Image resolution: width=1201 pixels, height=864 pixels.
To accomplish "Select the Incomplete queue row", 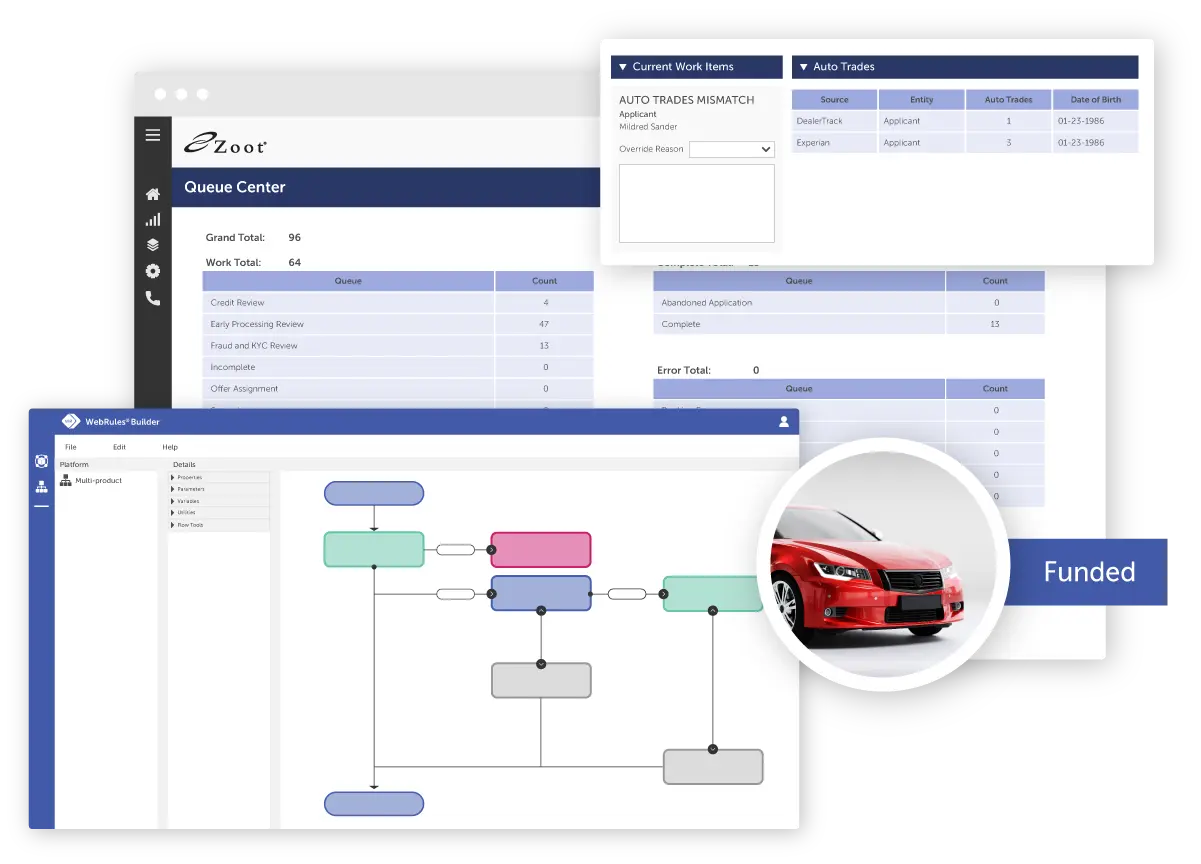I will (398, 367).
